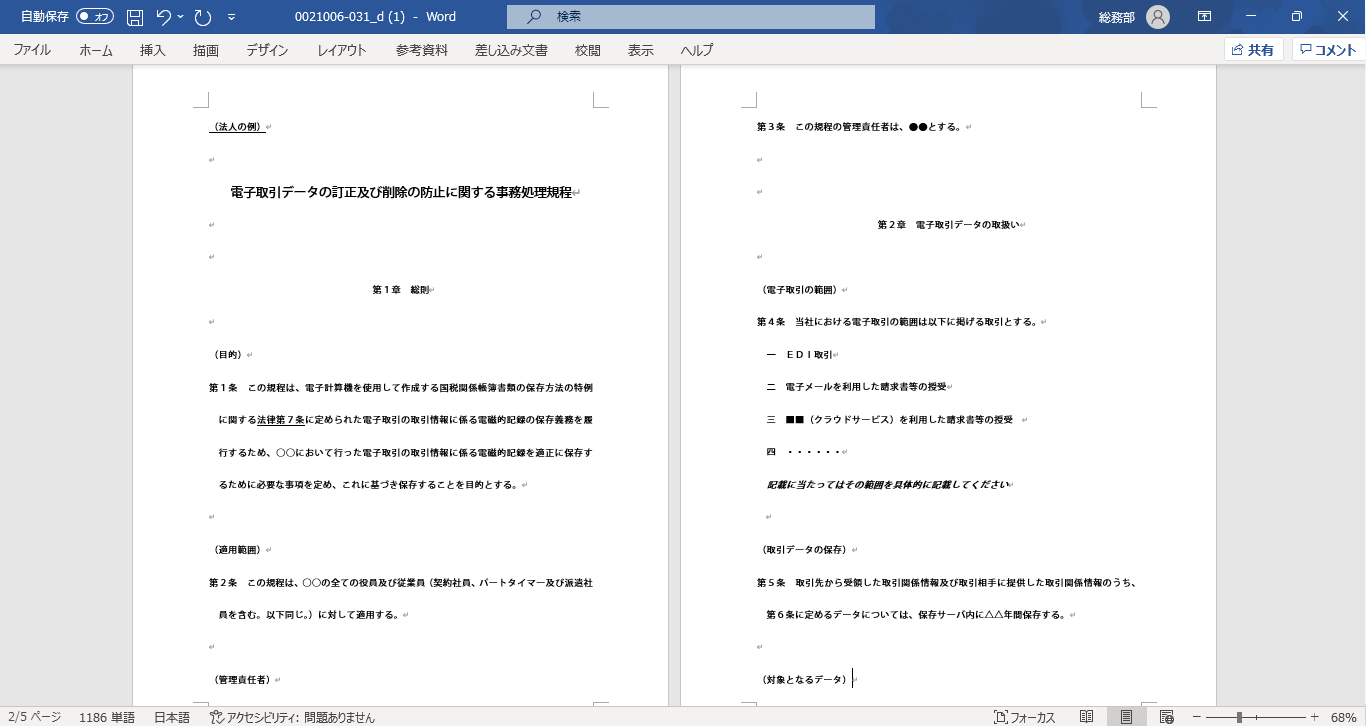Image resolution: width=1366 pixels, height=726 pixels.
Task: Click the underlined 法律第７条 text
Action: coord(281,420)
